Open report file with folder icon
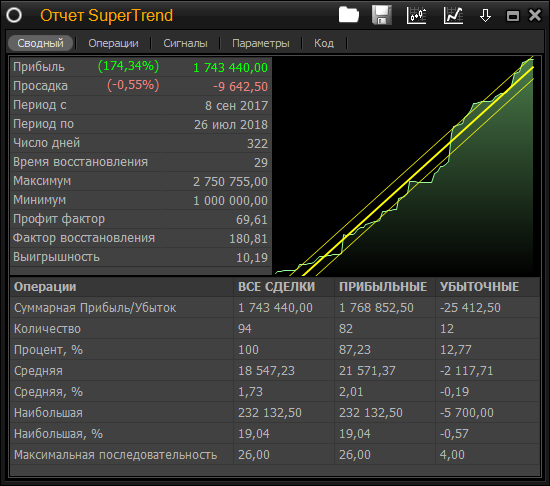The width and height of the screenshot is (550, 486). click(349, 15)
